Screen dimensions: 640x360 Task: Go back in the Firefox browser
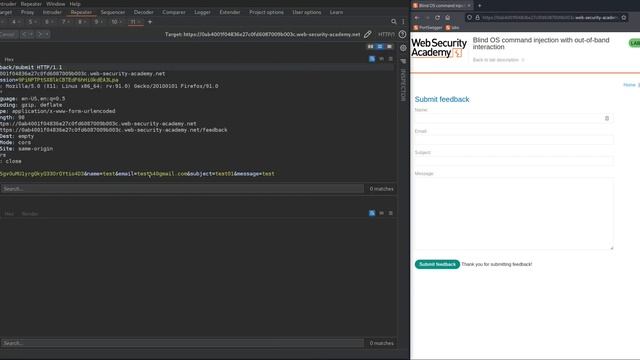coord(417,18)
